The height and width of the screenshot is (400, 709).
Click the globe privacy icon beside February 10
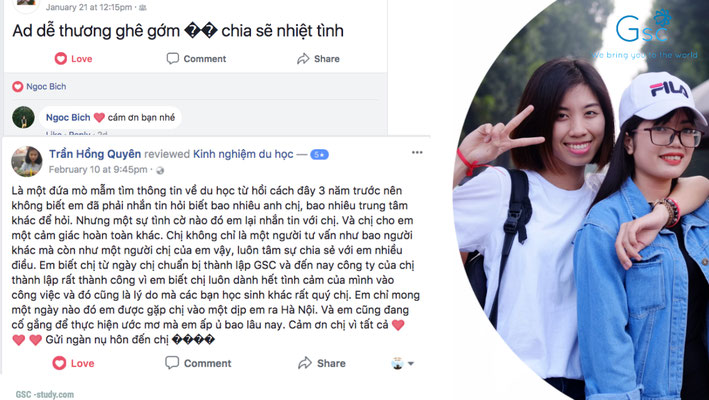click(160, 170)
